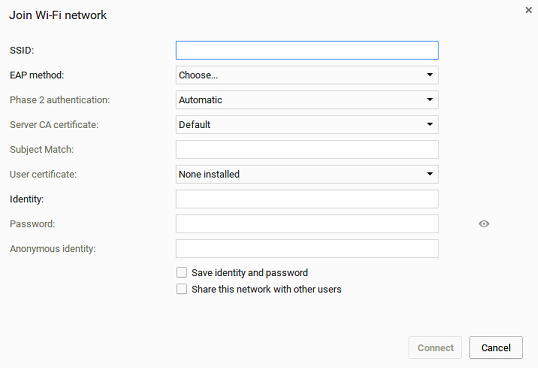
Task: Show password using the eye icon
Action: (x=484, y=224)
